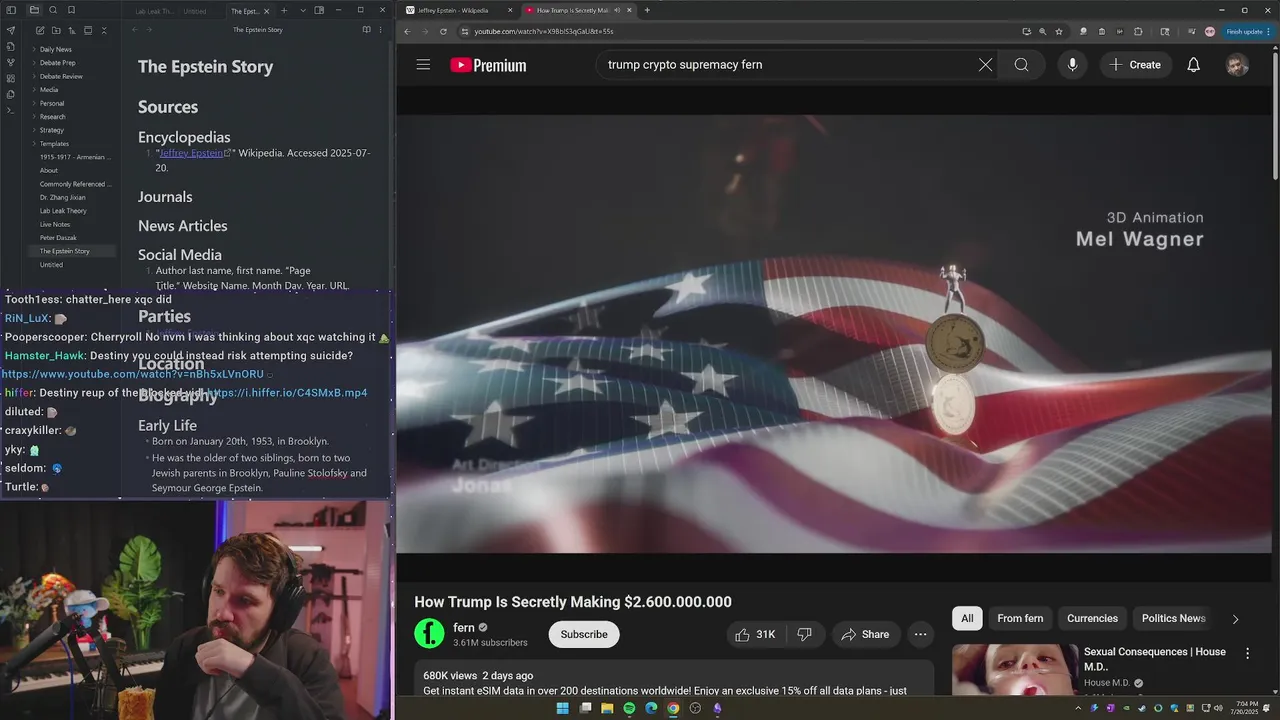Mute the YouTube tab via its speaker icon

point(617,10)
